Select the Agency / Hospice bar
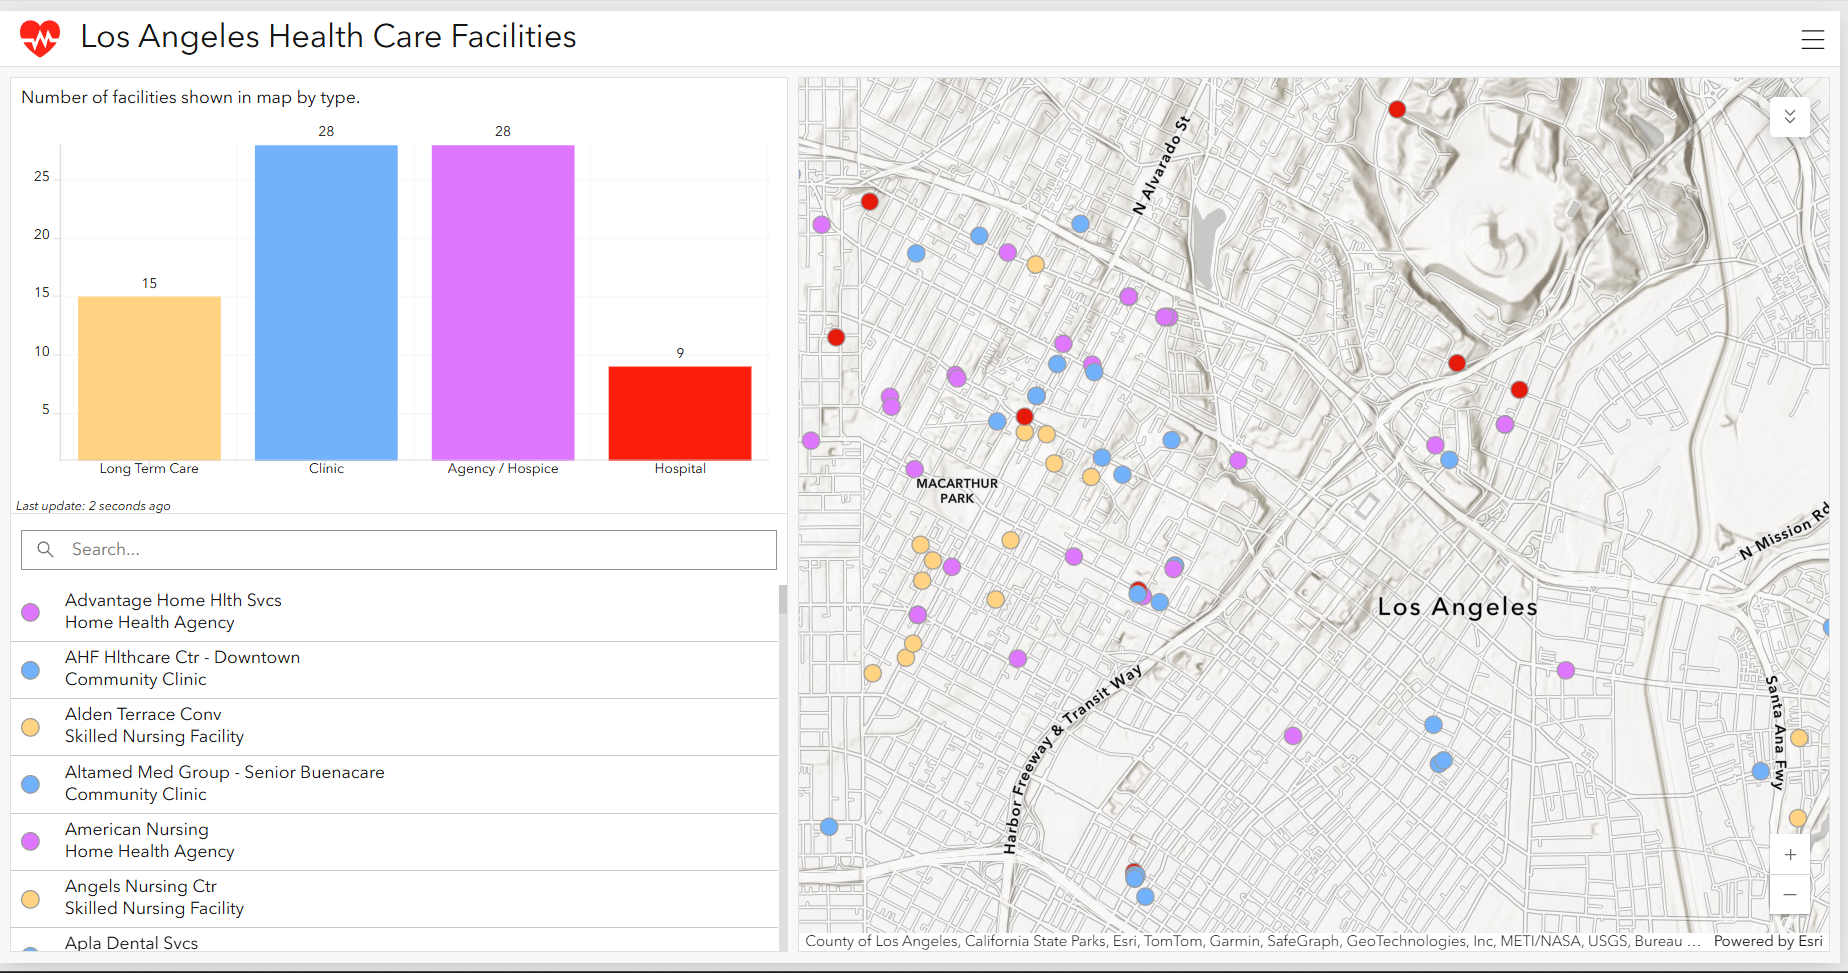The image size is (1848, 973). (x=503, y=303)
